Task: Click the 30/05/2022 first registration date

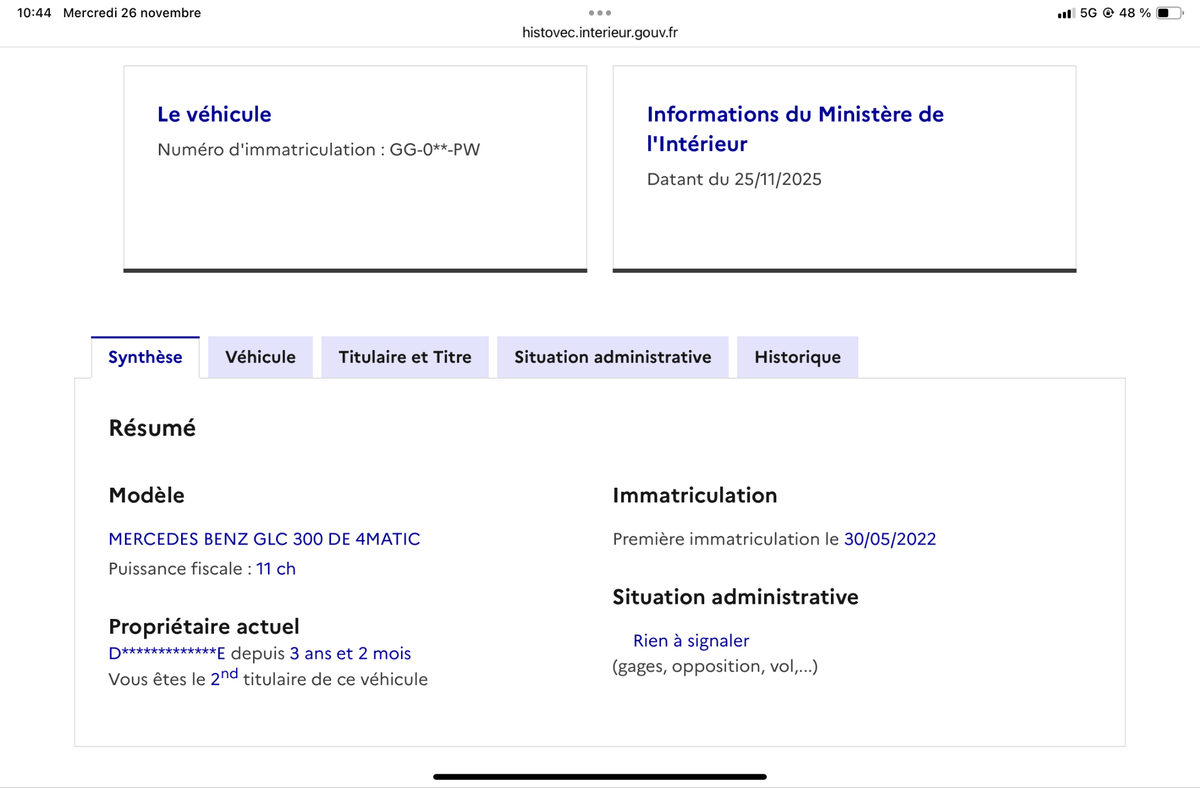Action: point(890,539)
